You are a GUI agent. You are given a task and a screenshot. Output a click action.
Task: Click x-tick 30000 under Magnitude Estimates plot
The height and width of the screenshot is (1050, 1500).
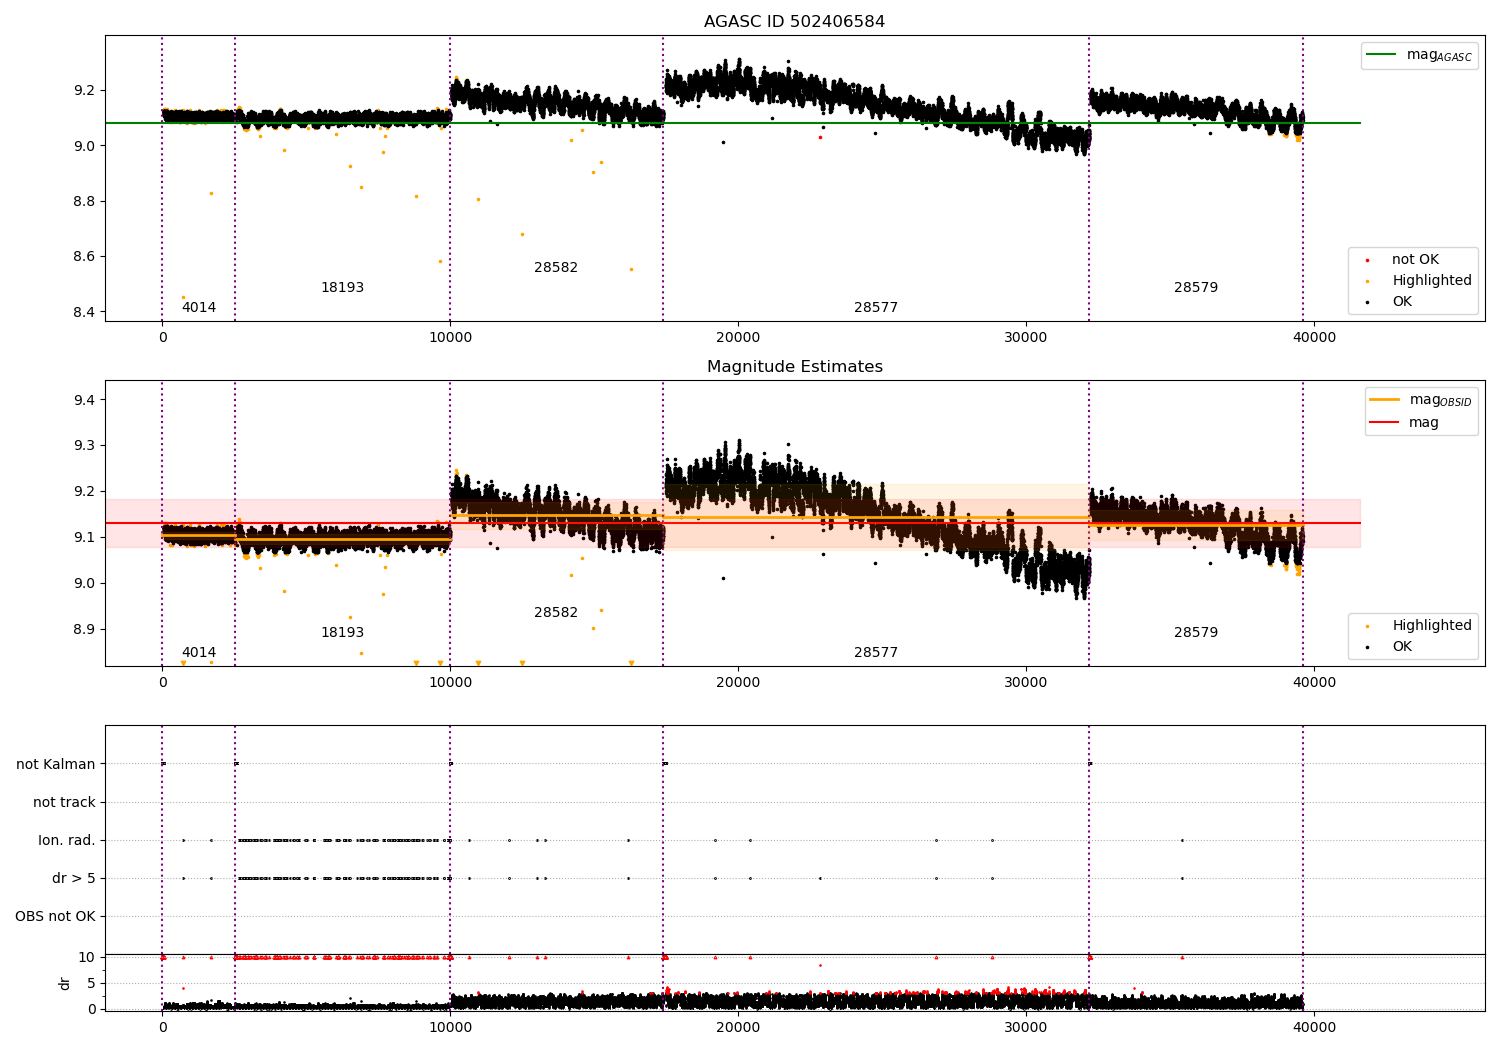tap(1026, 682)
